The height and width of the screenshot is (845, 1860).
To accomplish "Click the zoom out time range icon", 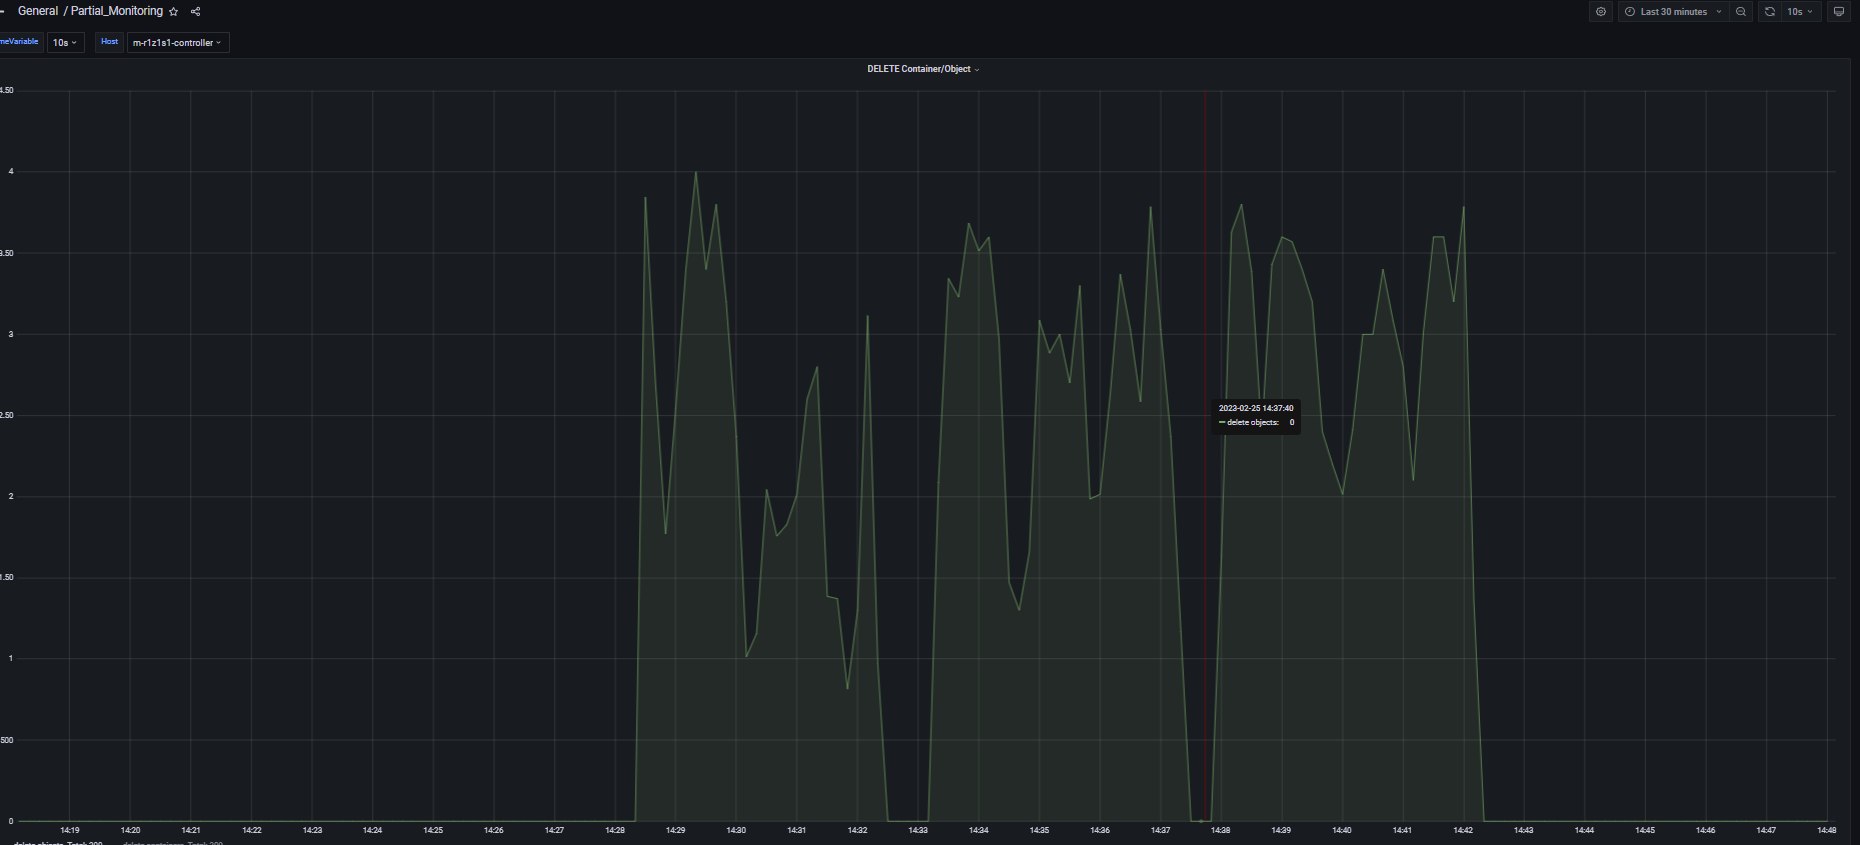I will pyautogui.click(x=1741, y=12).
